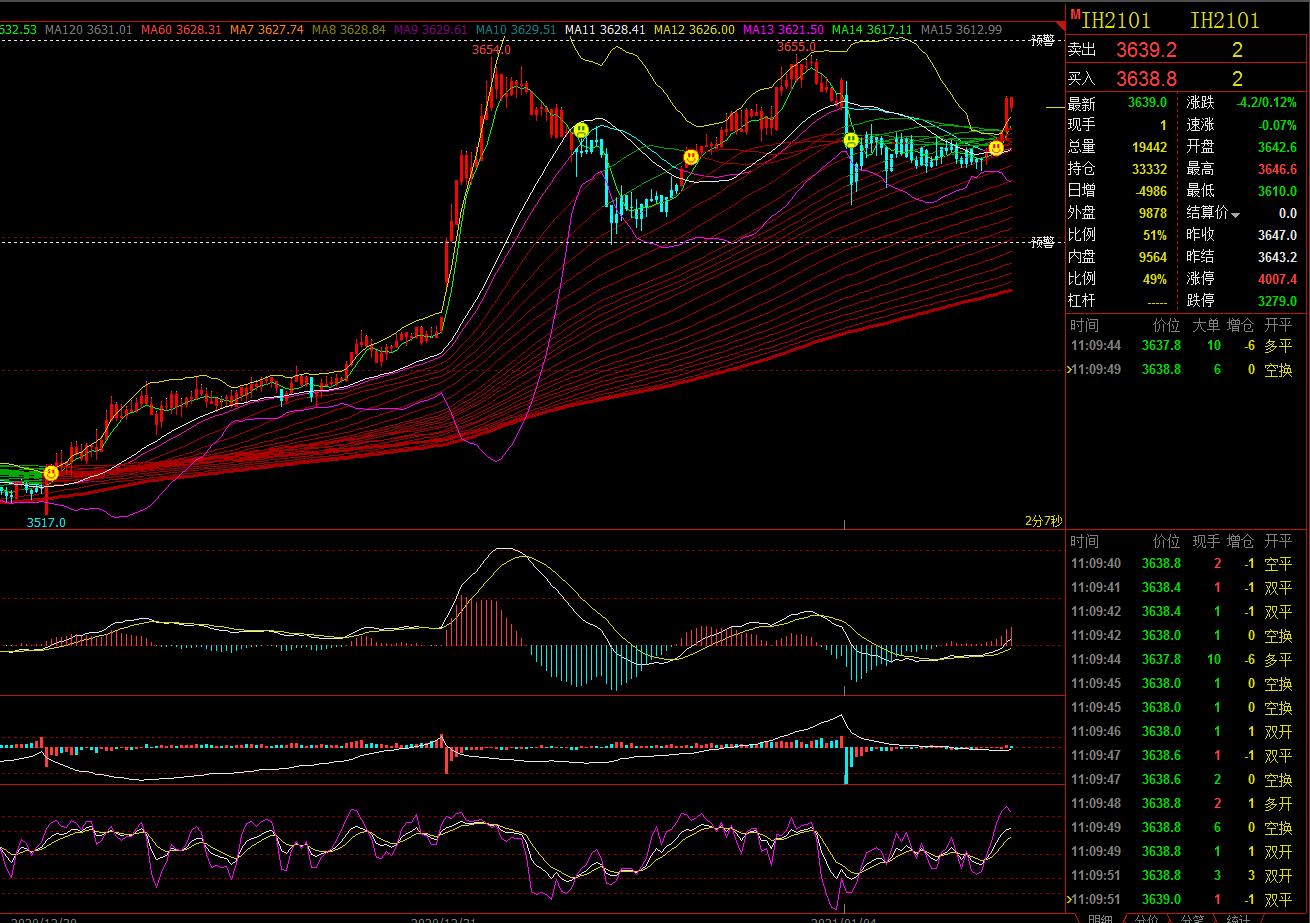The width and height of the screenshot is (1310, 923).
Task: Select the MA15 3612.99 indicator label
Action: 961,30
